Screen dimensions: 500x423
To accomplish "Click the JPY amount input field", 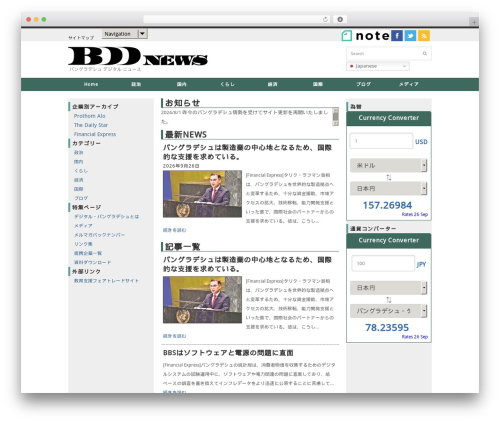I will tap(383, 263).
